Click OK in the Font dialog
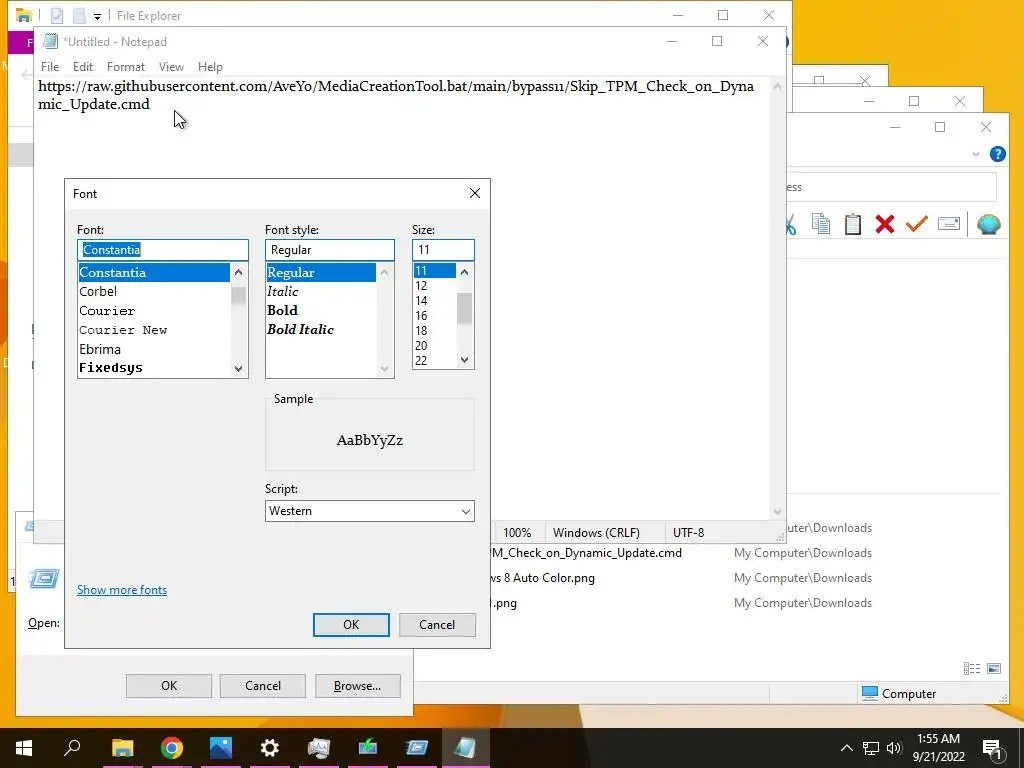Screen dimensions: 1024x768 pos(351,624)
